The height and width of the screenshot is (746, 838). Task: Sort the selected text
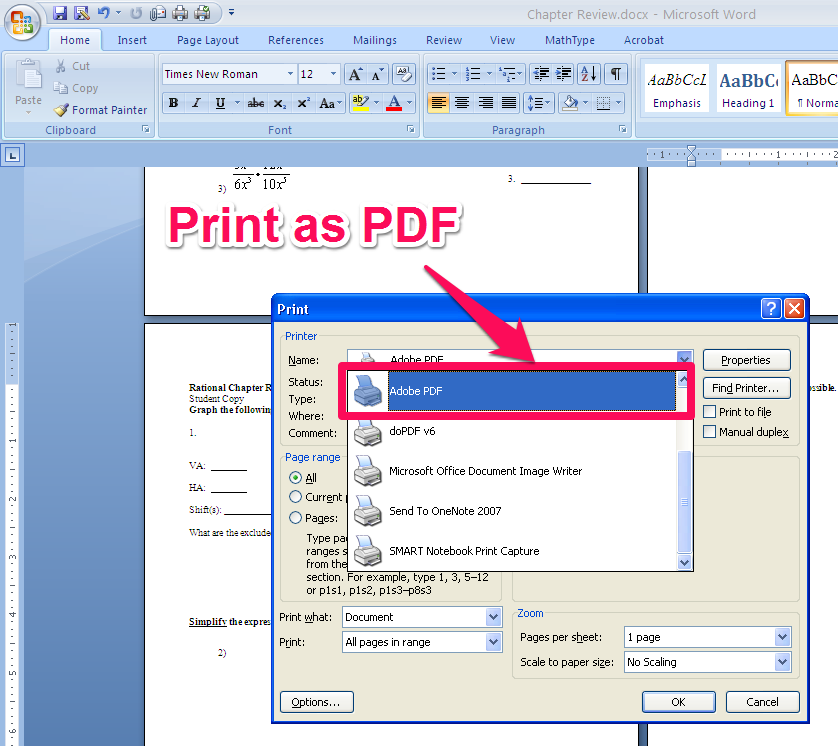coord(588,74)
